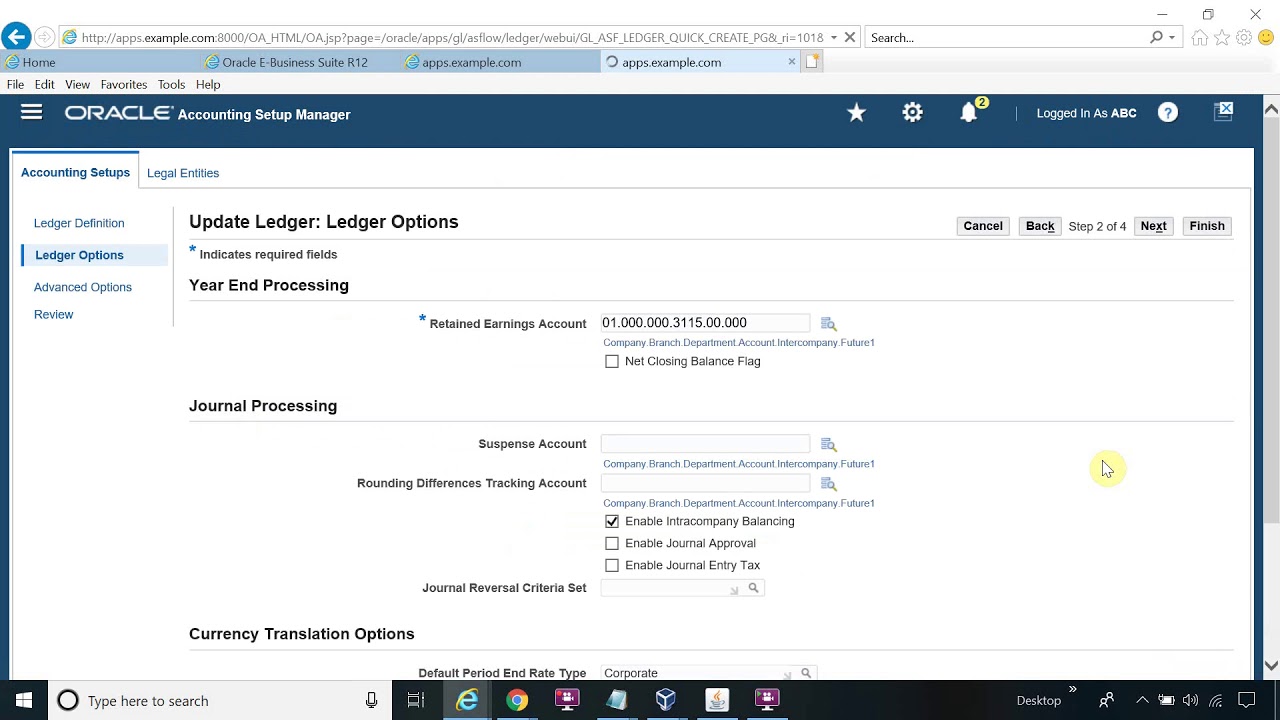1280x720 pixels.
Task: Open Chrome from the taskbar
Action: [517, 701]
